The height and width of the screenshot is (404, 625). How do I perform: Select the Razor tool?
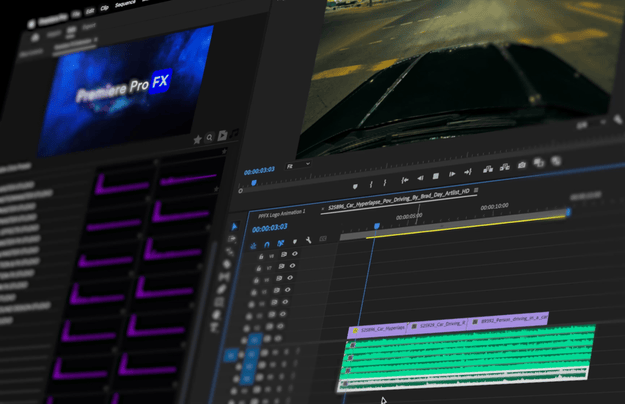pos(227,264)
